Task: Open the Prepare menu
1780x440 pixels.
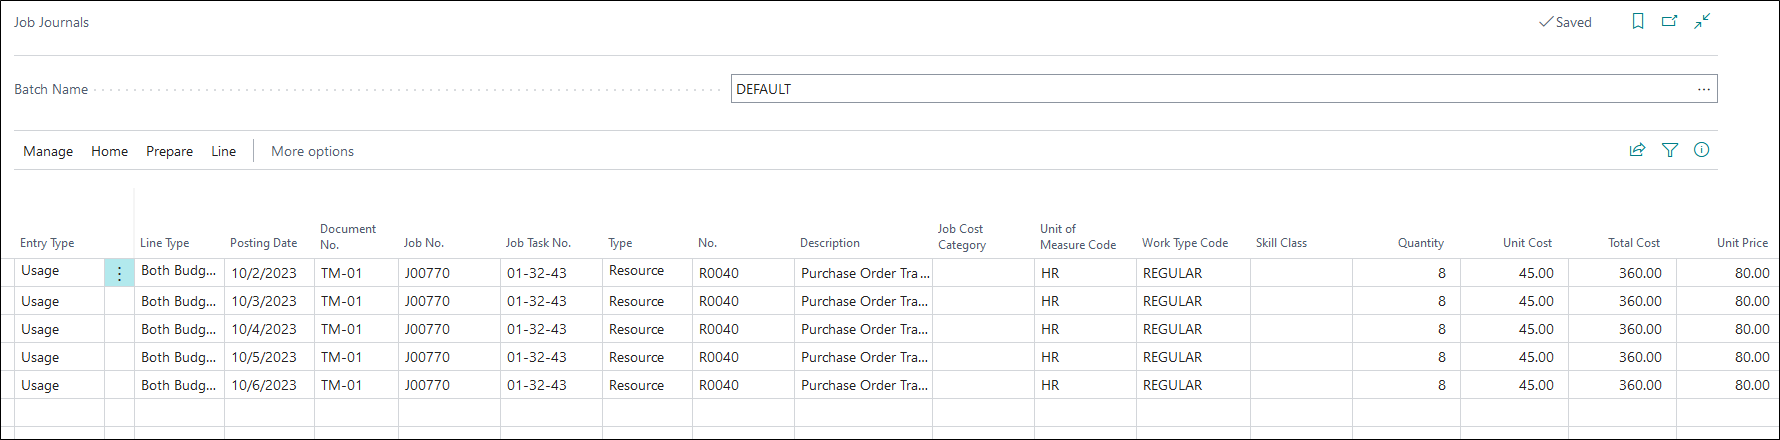Action: pyautogui.click(x=169, y=151)
